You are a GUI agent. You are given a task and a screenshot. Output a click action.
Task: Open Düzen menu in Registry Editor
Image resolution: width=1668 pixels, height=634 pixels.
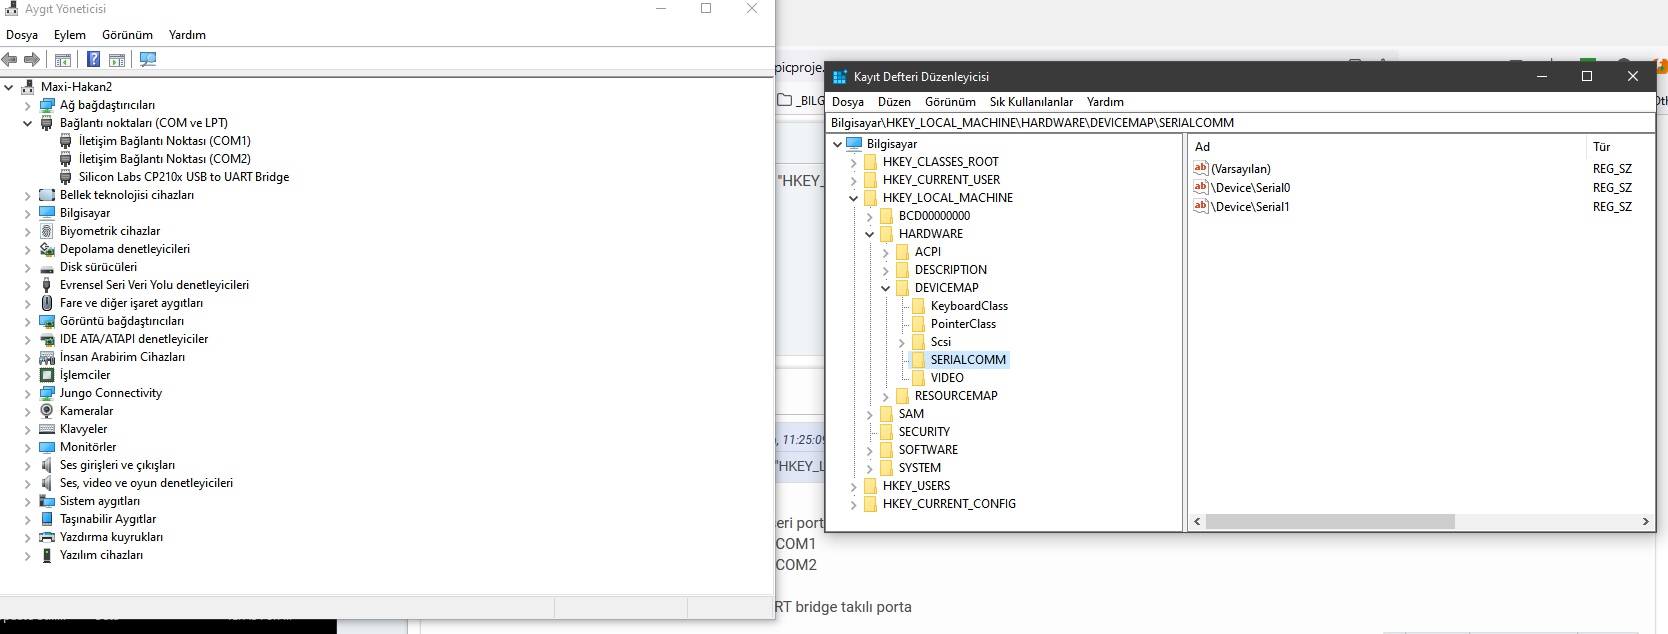tap(894, 102)
